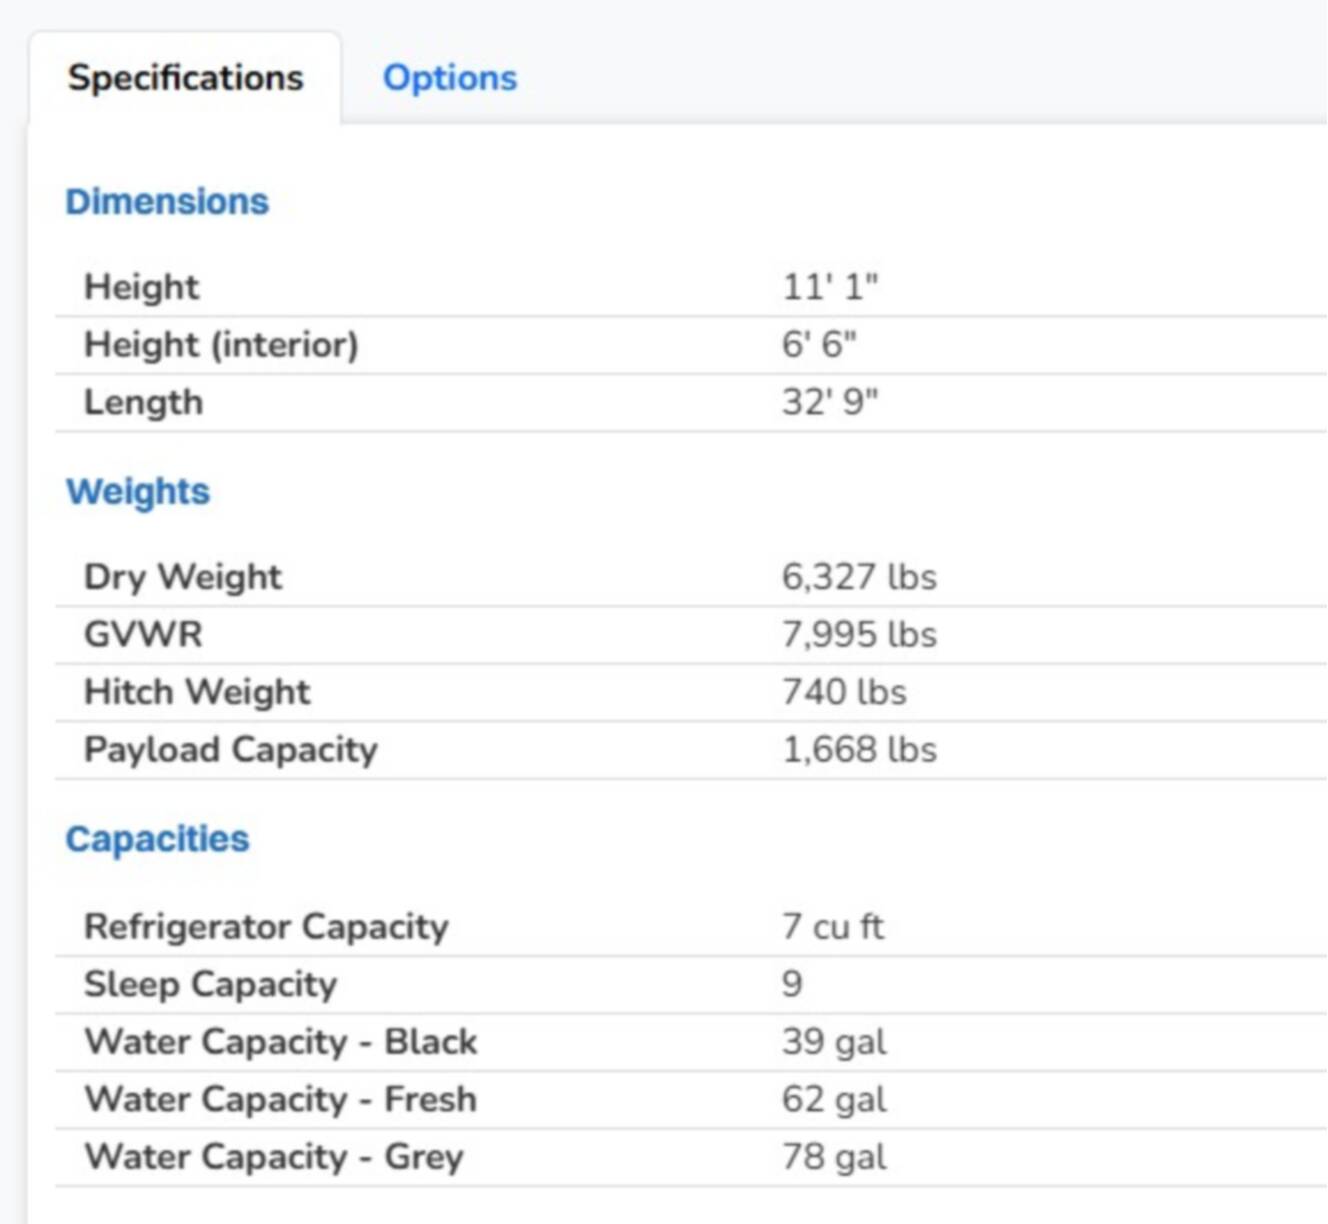Click the Dry Weight label

(183, 577)
